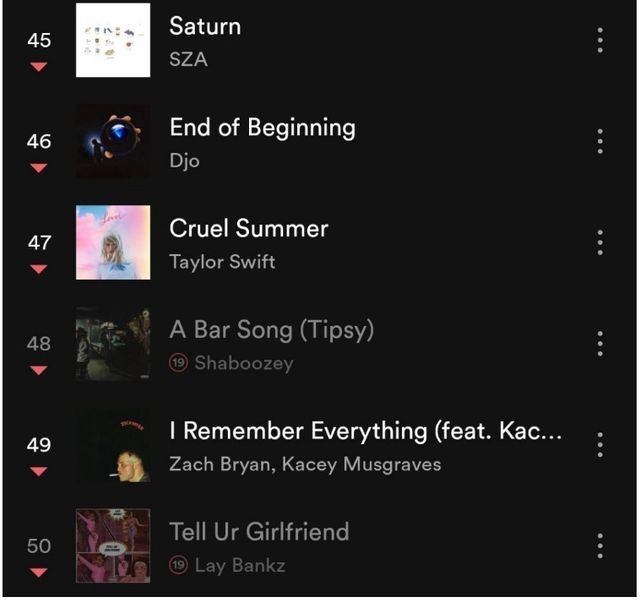Click the Djo artist name
Viewport: 640px width, 603px height.
[184, 161]
